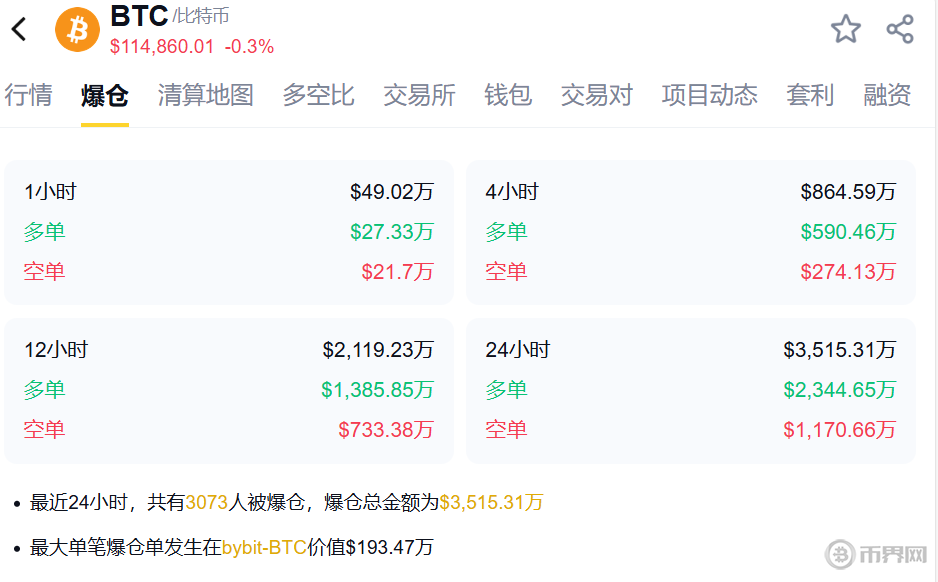Click the bybit-BTC link
Image resolution: width=938 pixels, height=582 pixels.
click(263, 547)
